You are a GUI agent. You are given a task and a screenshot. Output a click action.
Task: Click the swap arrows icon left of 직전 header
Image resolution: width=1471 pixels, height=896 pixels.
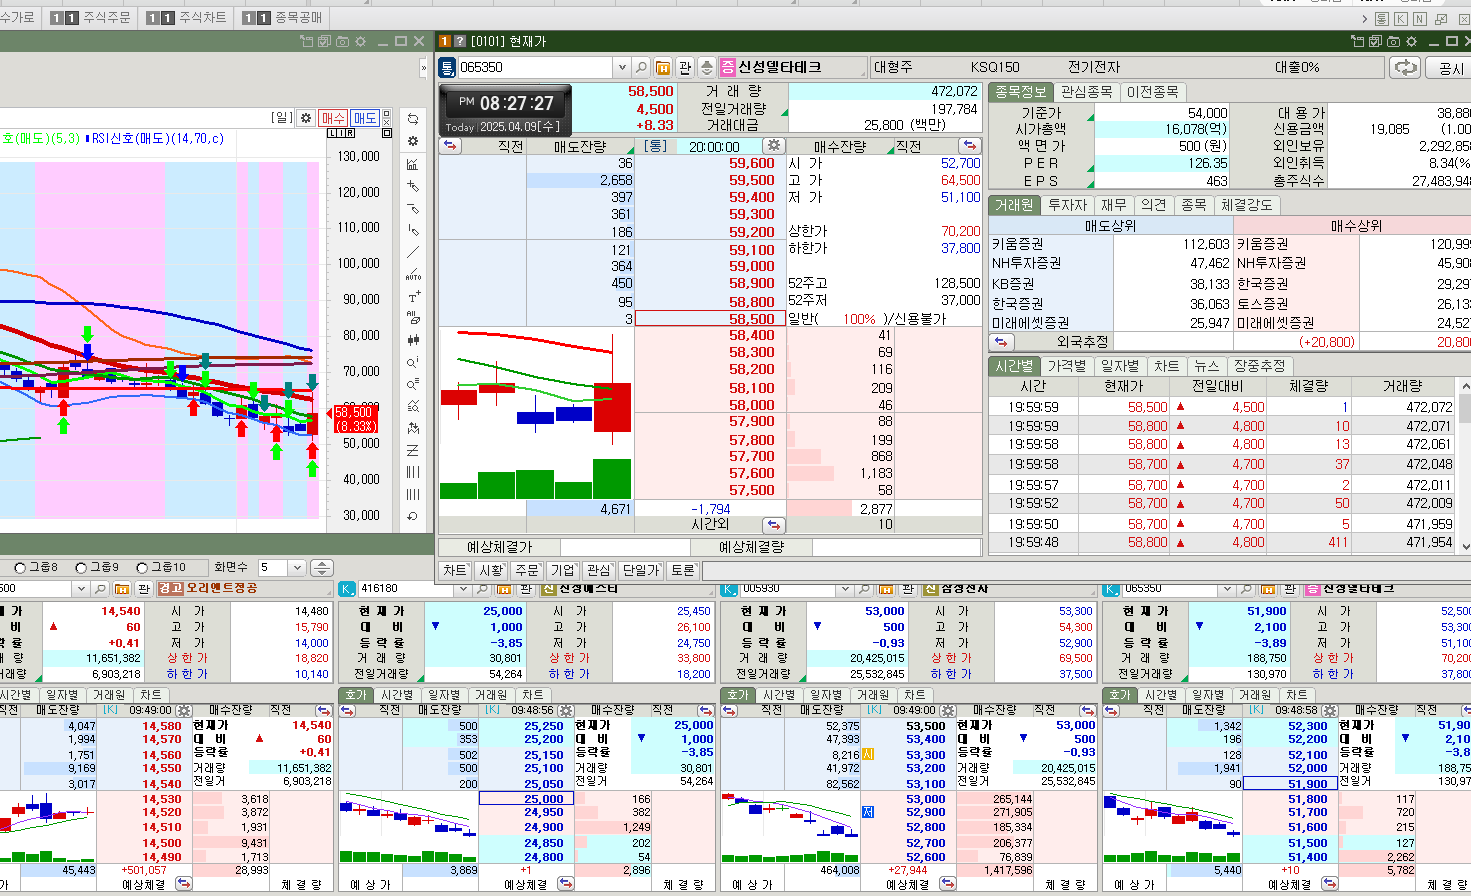pyautogui.click(x=450, y=146)
